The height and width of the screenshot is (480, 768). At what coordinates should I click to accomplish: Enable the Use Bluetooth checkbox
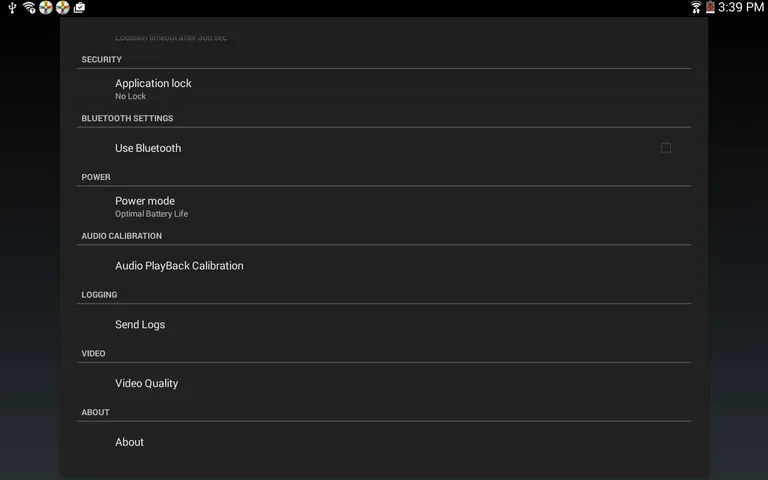click(x=666, y=148)
